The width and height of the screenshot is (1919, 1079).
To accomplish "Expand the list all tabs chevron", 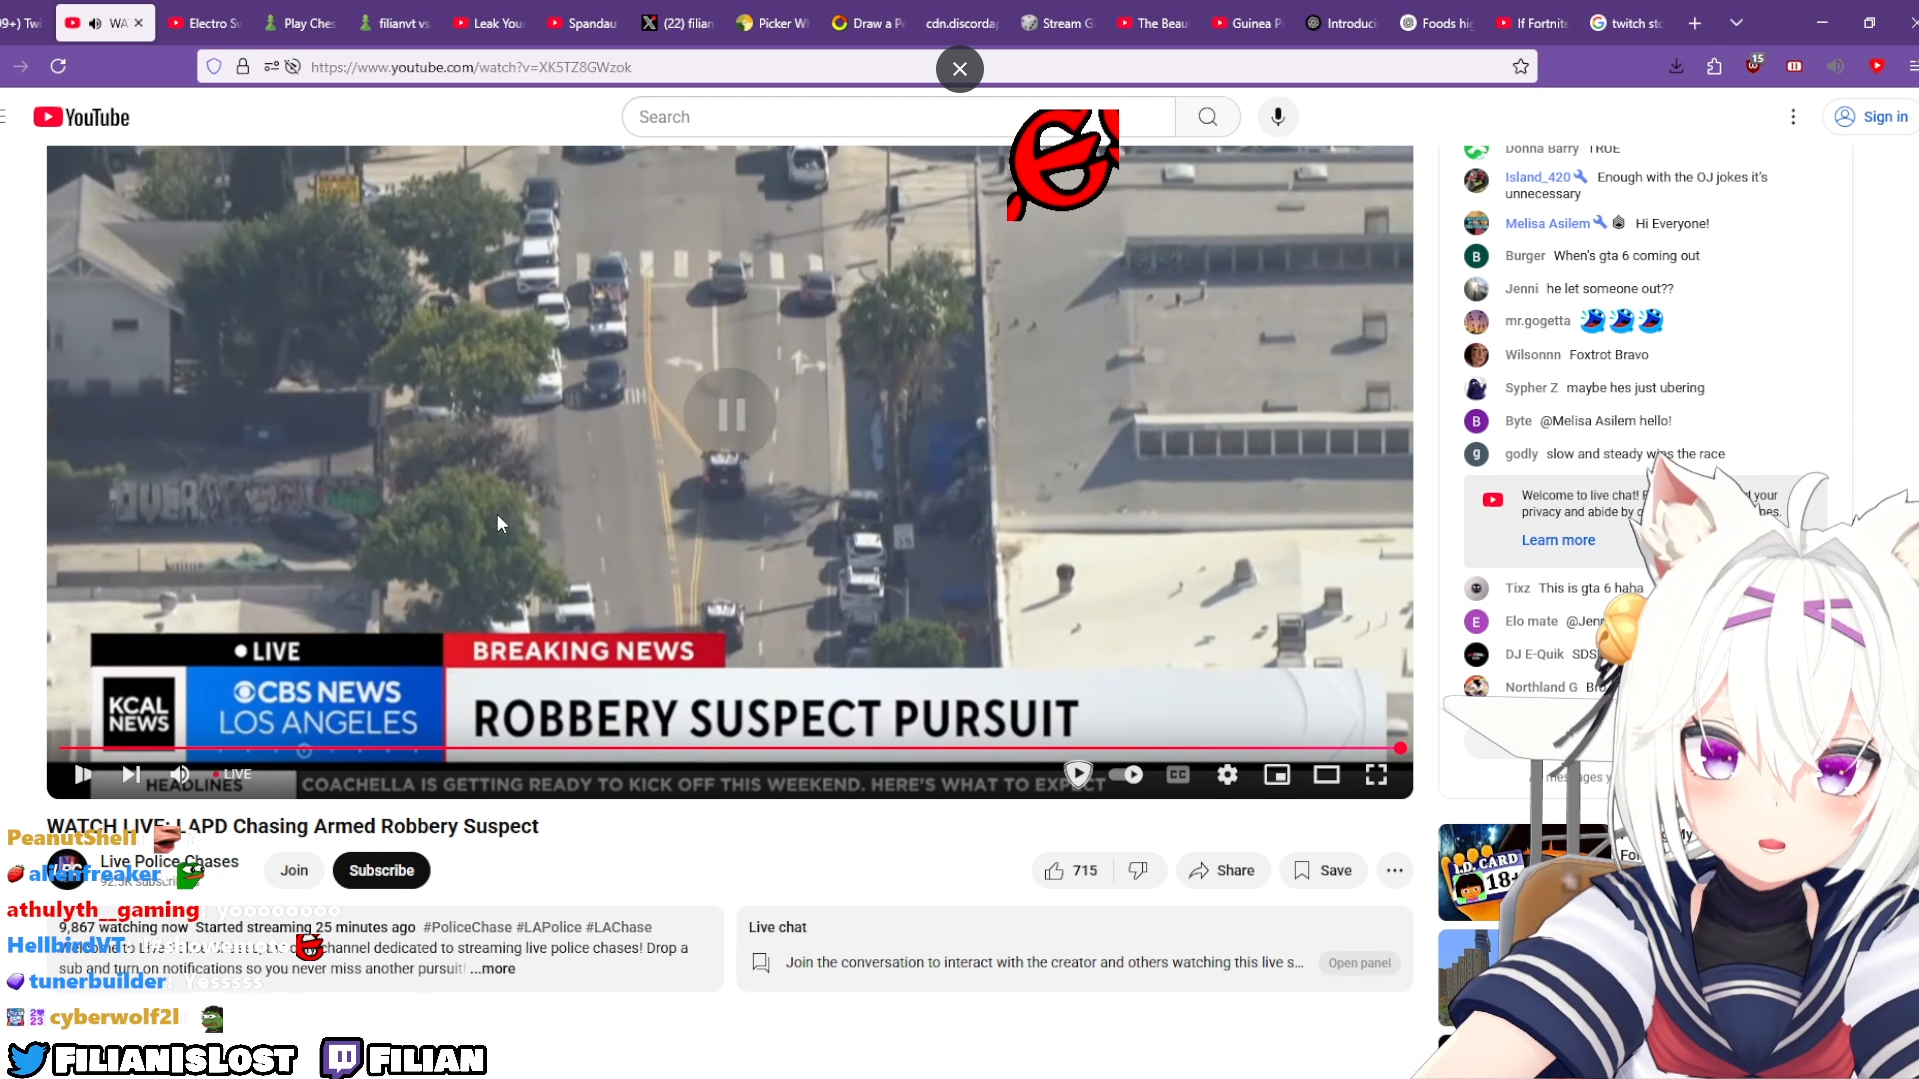I will (1736, 23).
